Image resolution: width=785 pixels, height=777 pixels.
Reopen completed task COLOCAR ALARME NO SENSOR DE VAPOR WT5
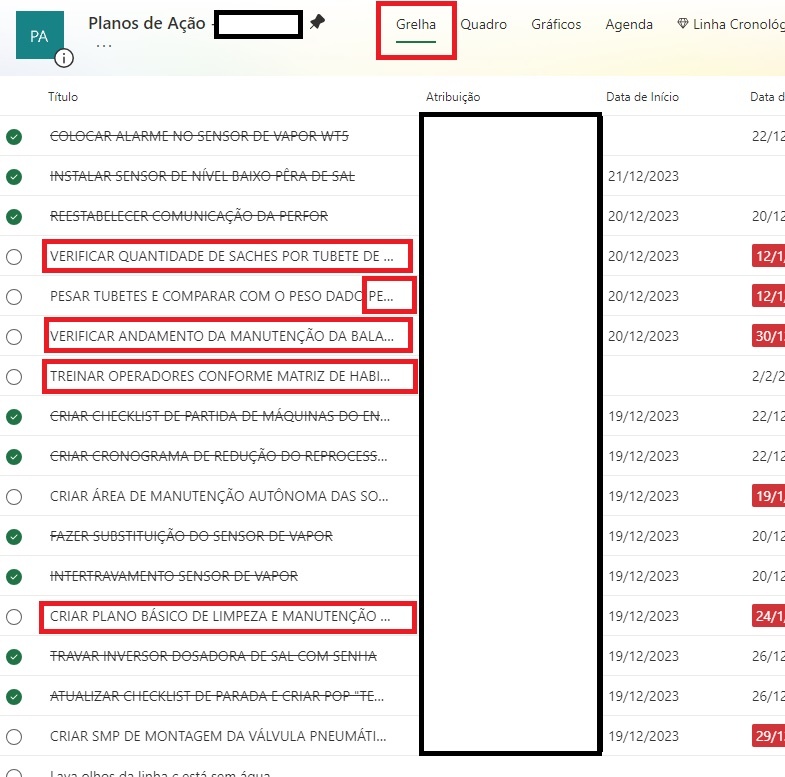[x=14, y=136]
